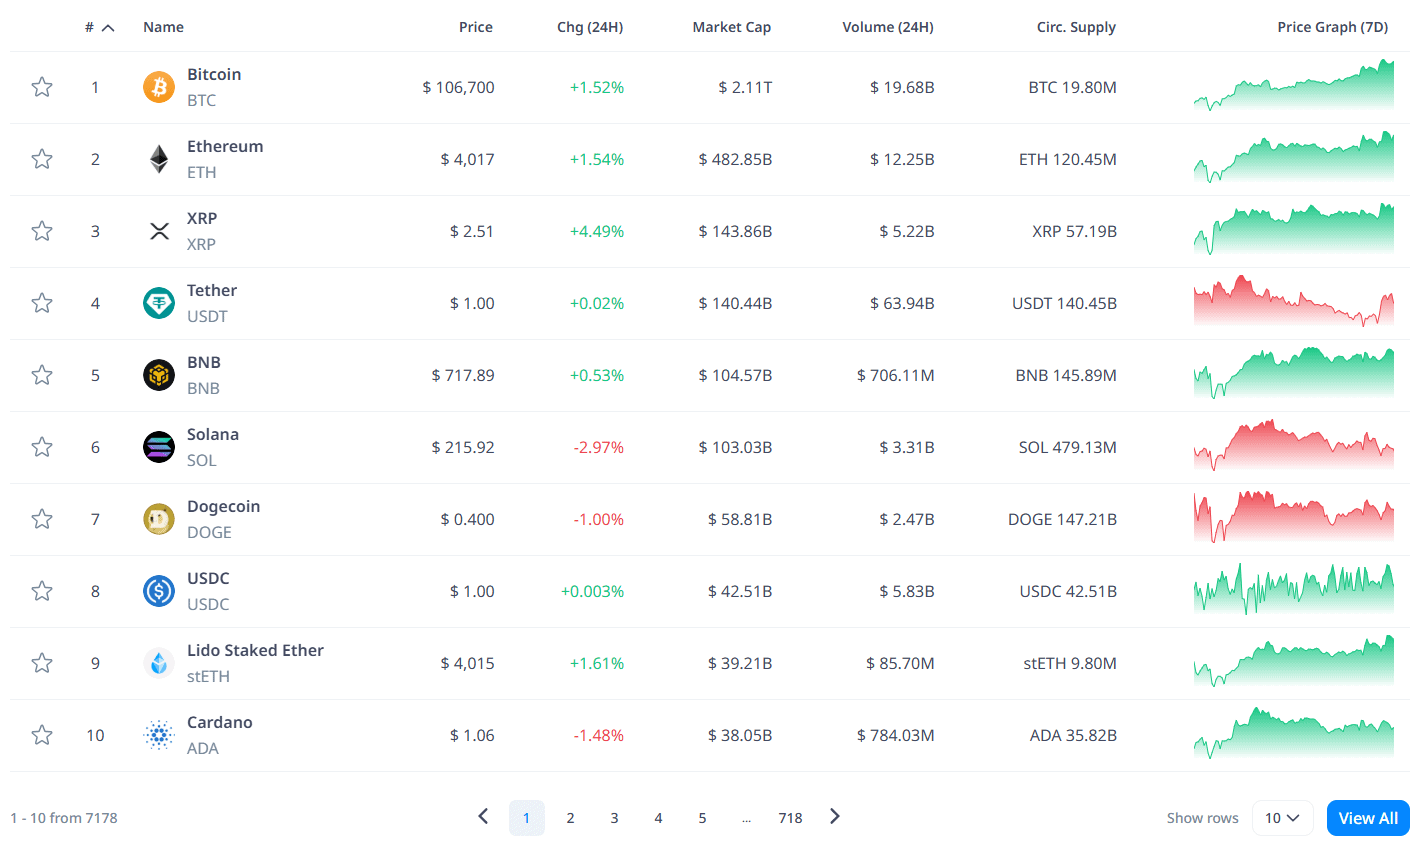Go to next page with right chevron
The image size is (1419, 843).
[835, 817]
